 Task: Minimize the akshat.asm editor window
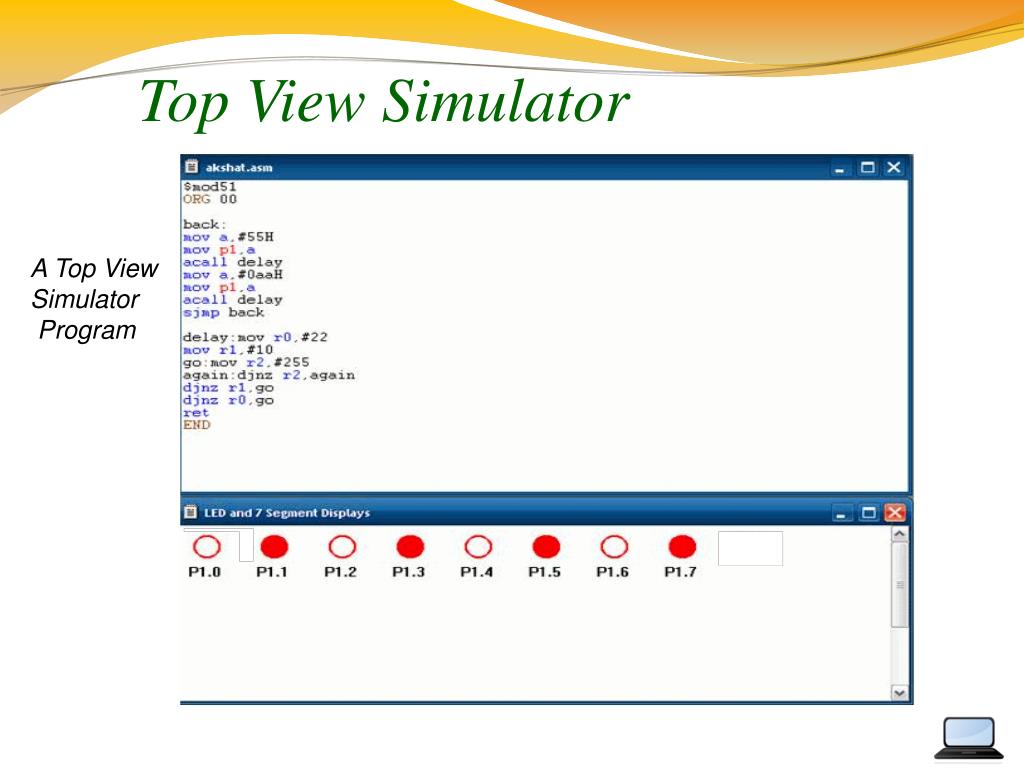coord(839,168)
